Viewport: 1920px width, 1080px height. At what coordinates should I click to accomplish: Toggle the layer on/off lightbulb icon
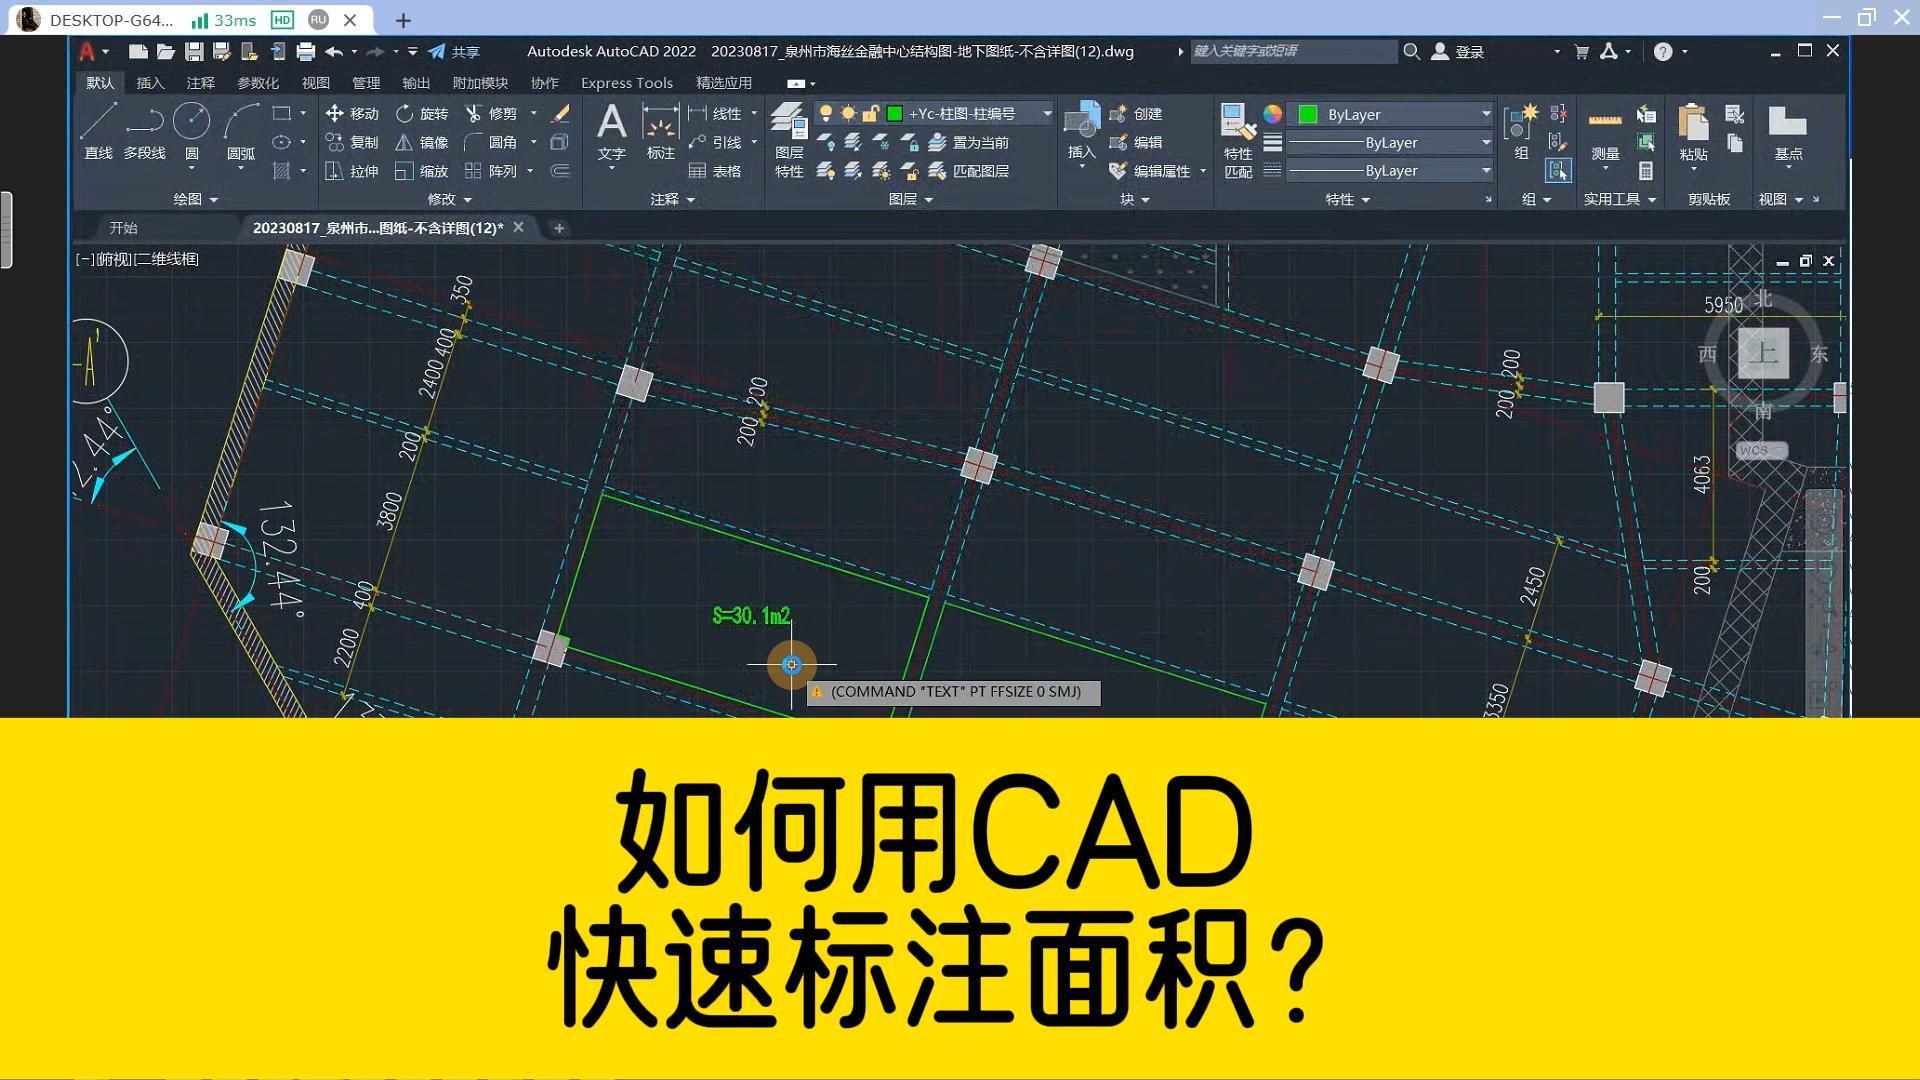click(826, 113)
